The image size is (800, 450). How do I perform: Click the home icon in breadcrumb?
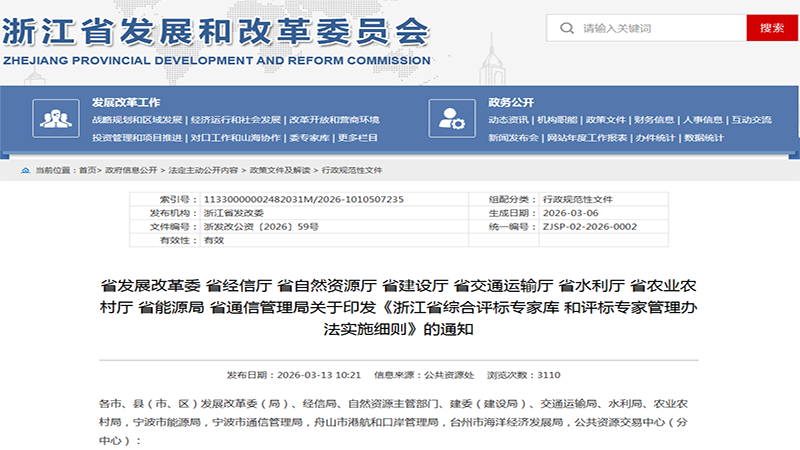click(x=26, y=170)
